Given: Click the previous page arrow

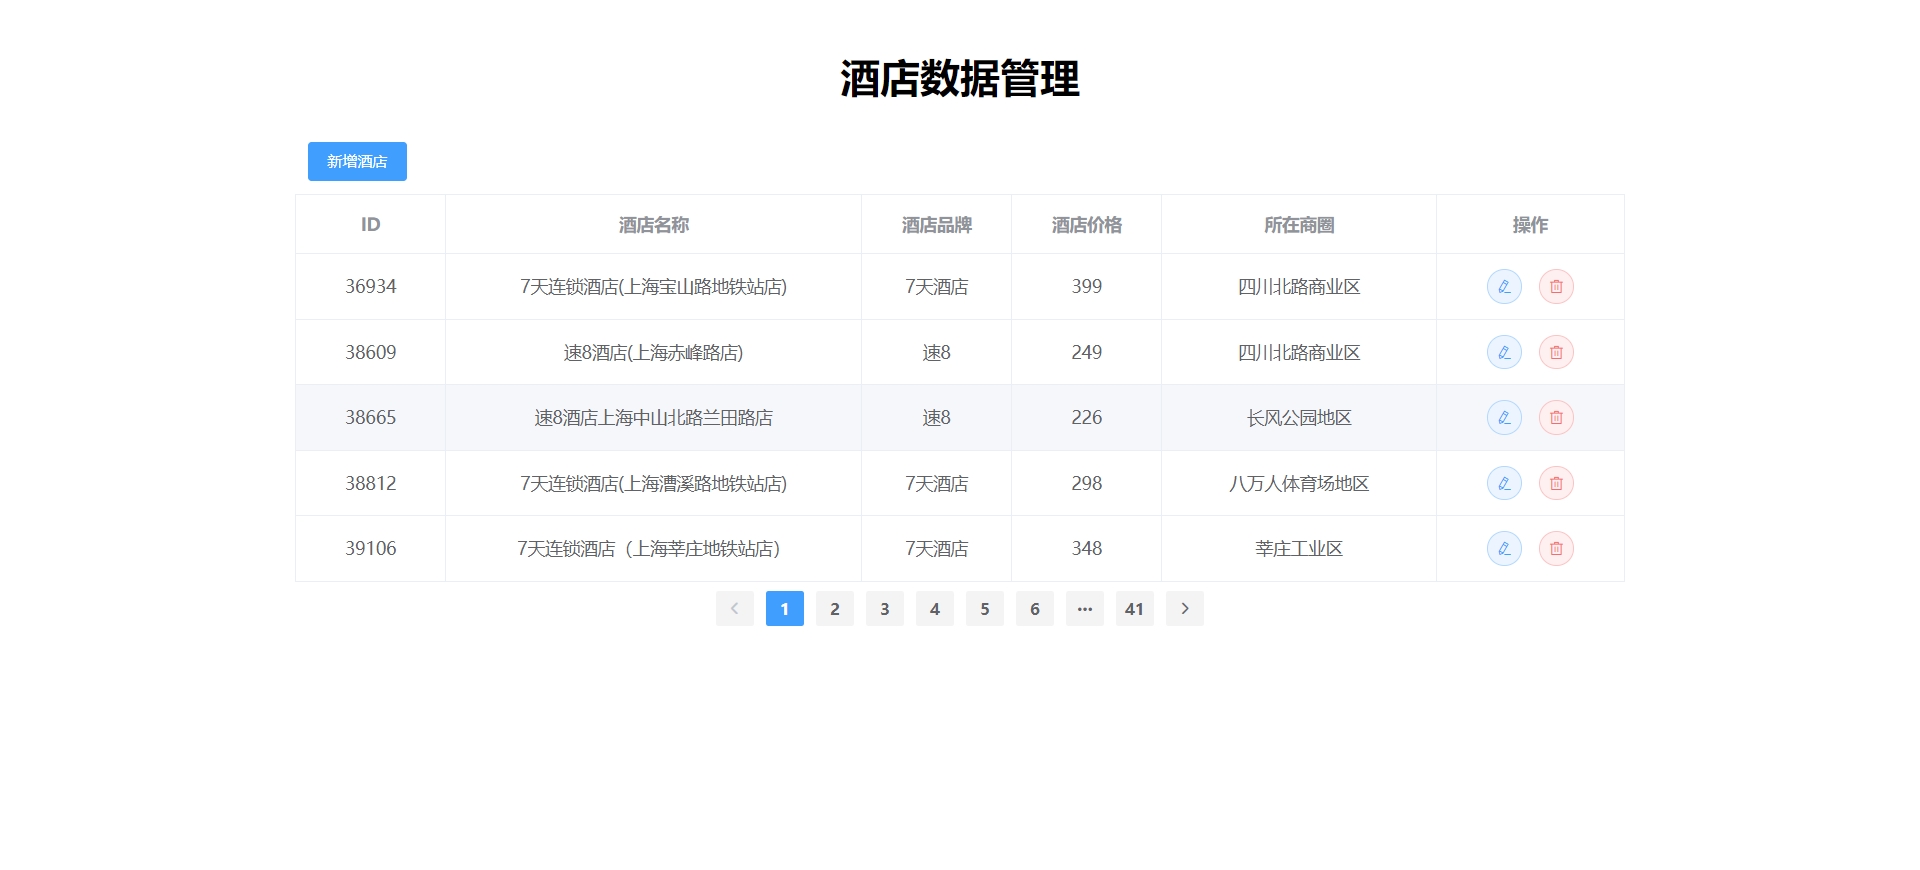Looking at the screenshot, I should pyautogui.click(x=735, y=609).
